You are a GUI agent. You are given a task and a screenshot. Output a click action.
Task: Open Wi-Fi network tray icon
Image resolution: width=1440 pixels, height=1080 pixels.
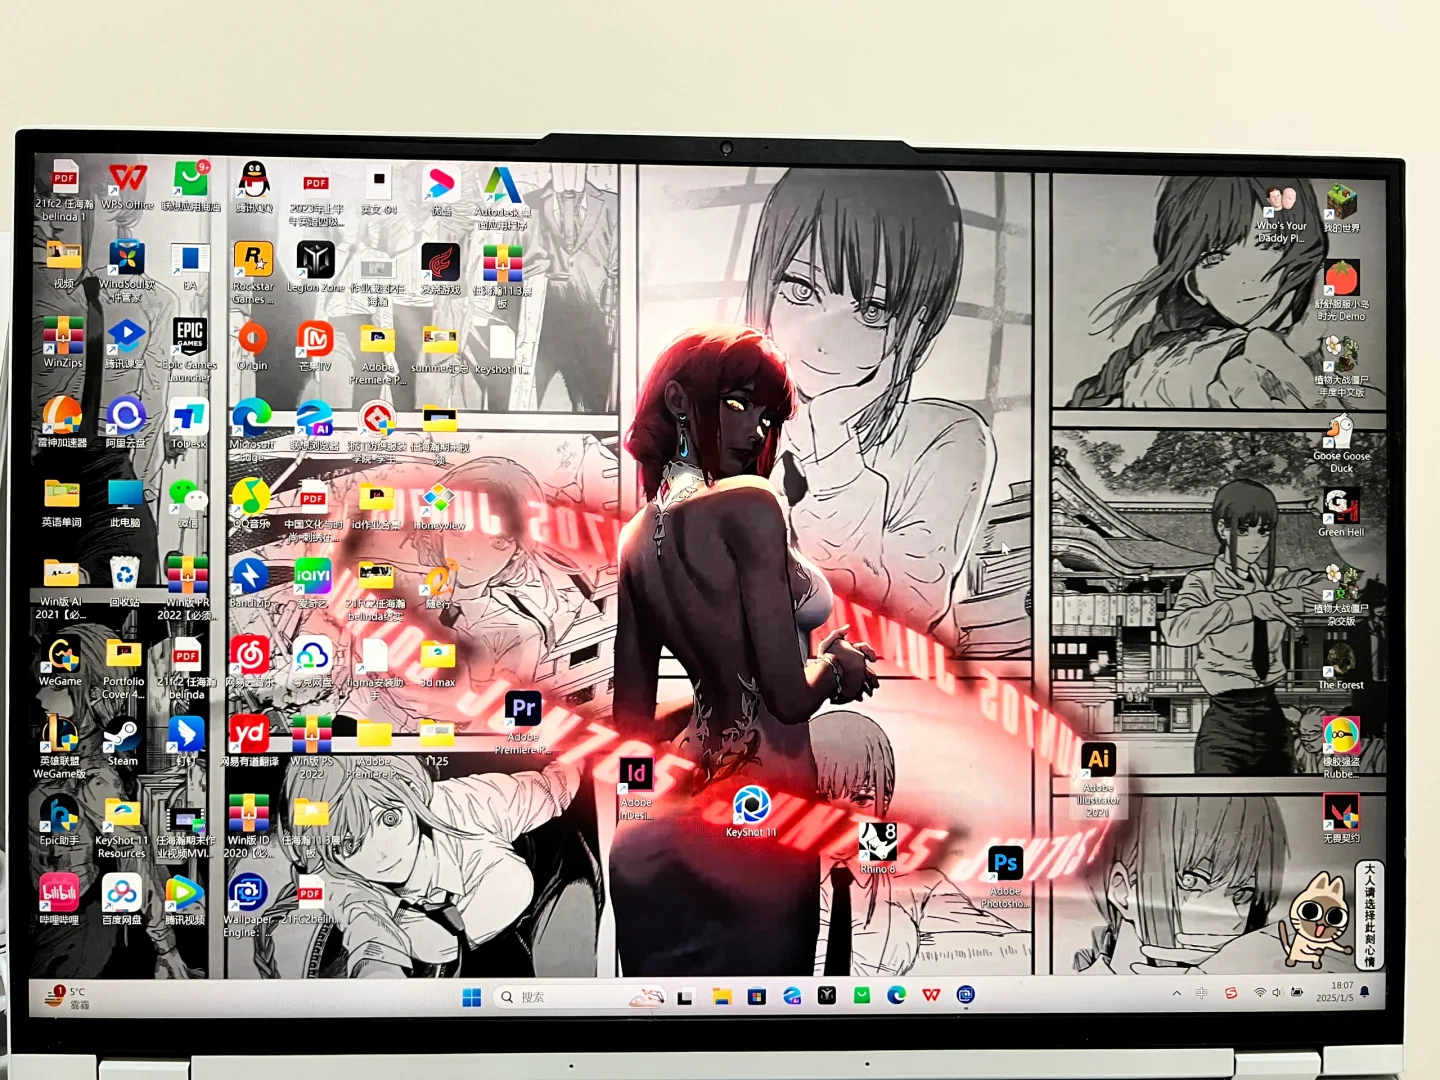coord(1260,993)
